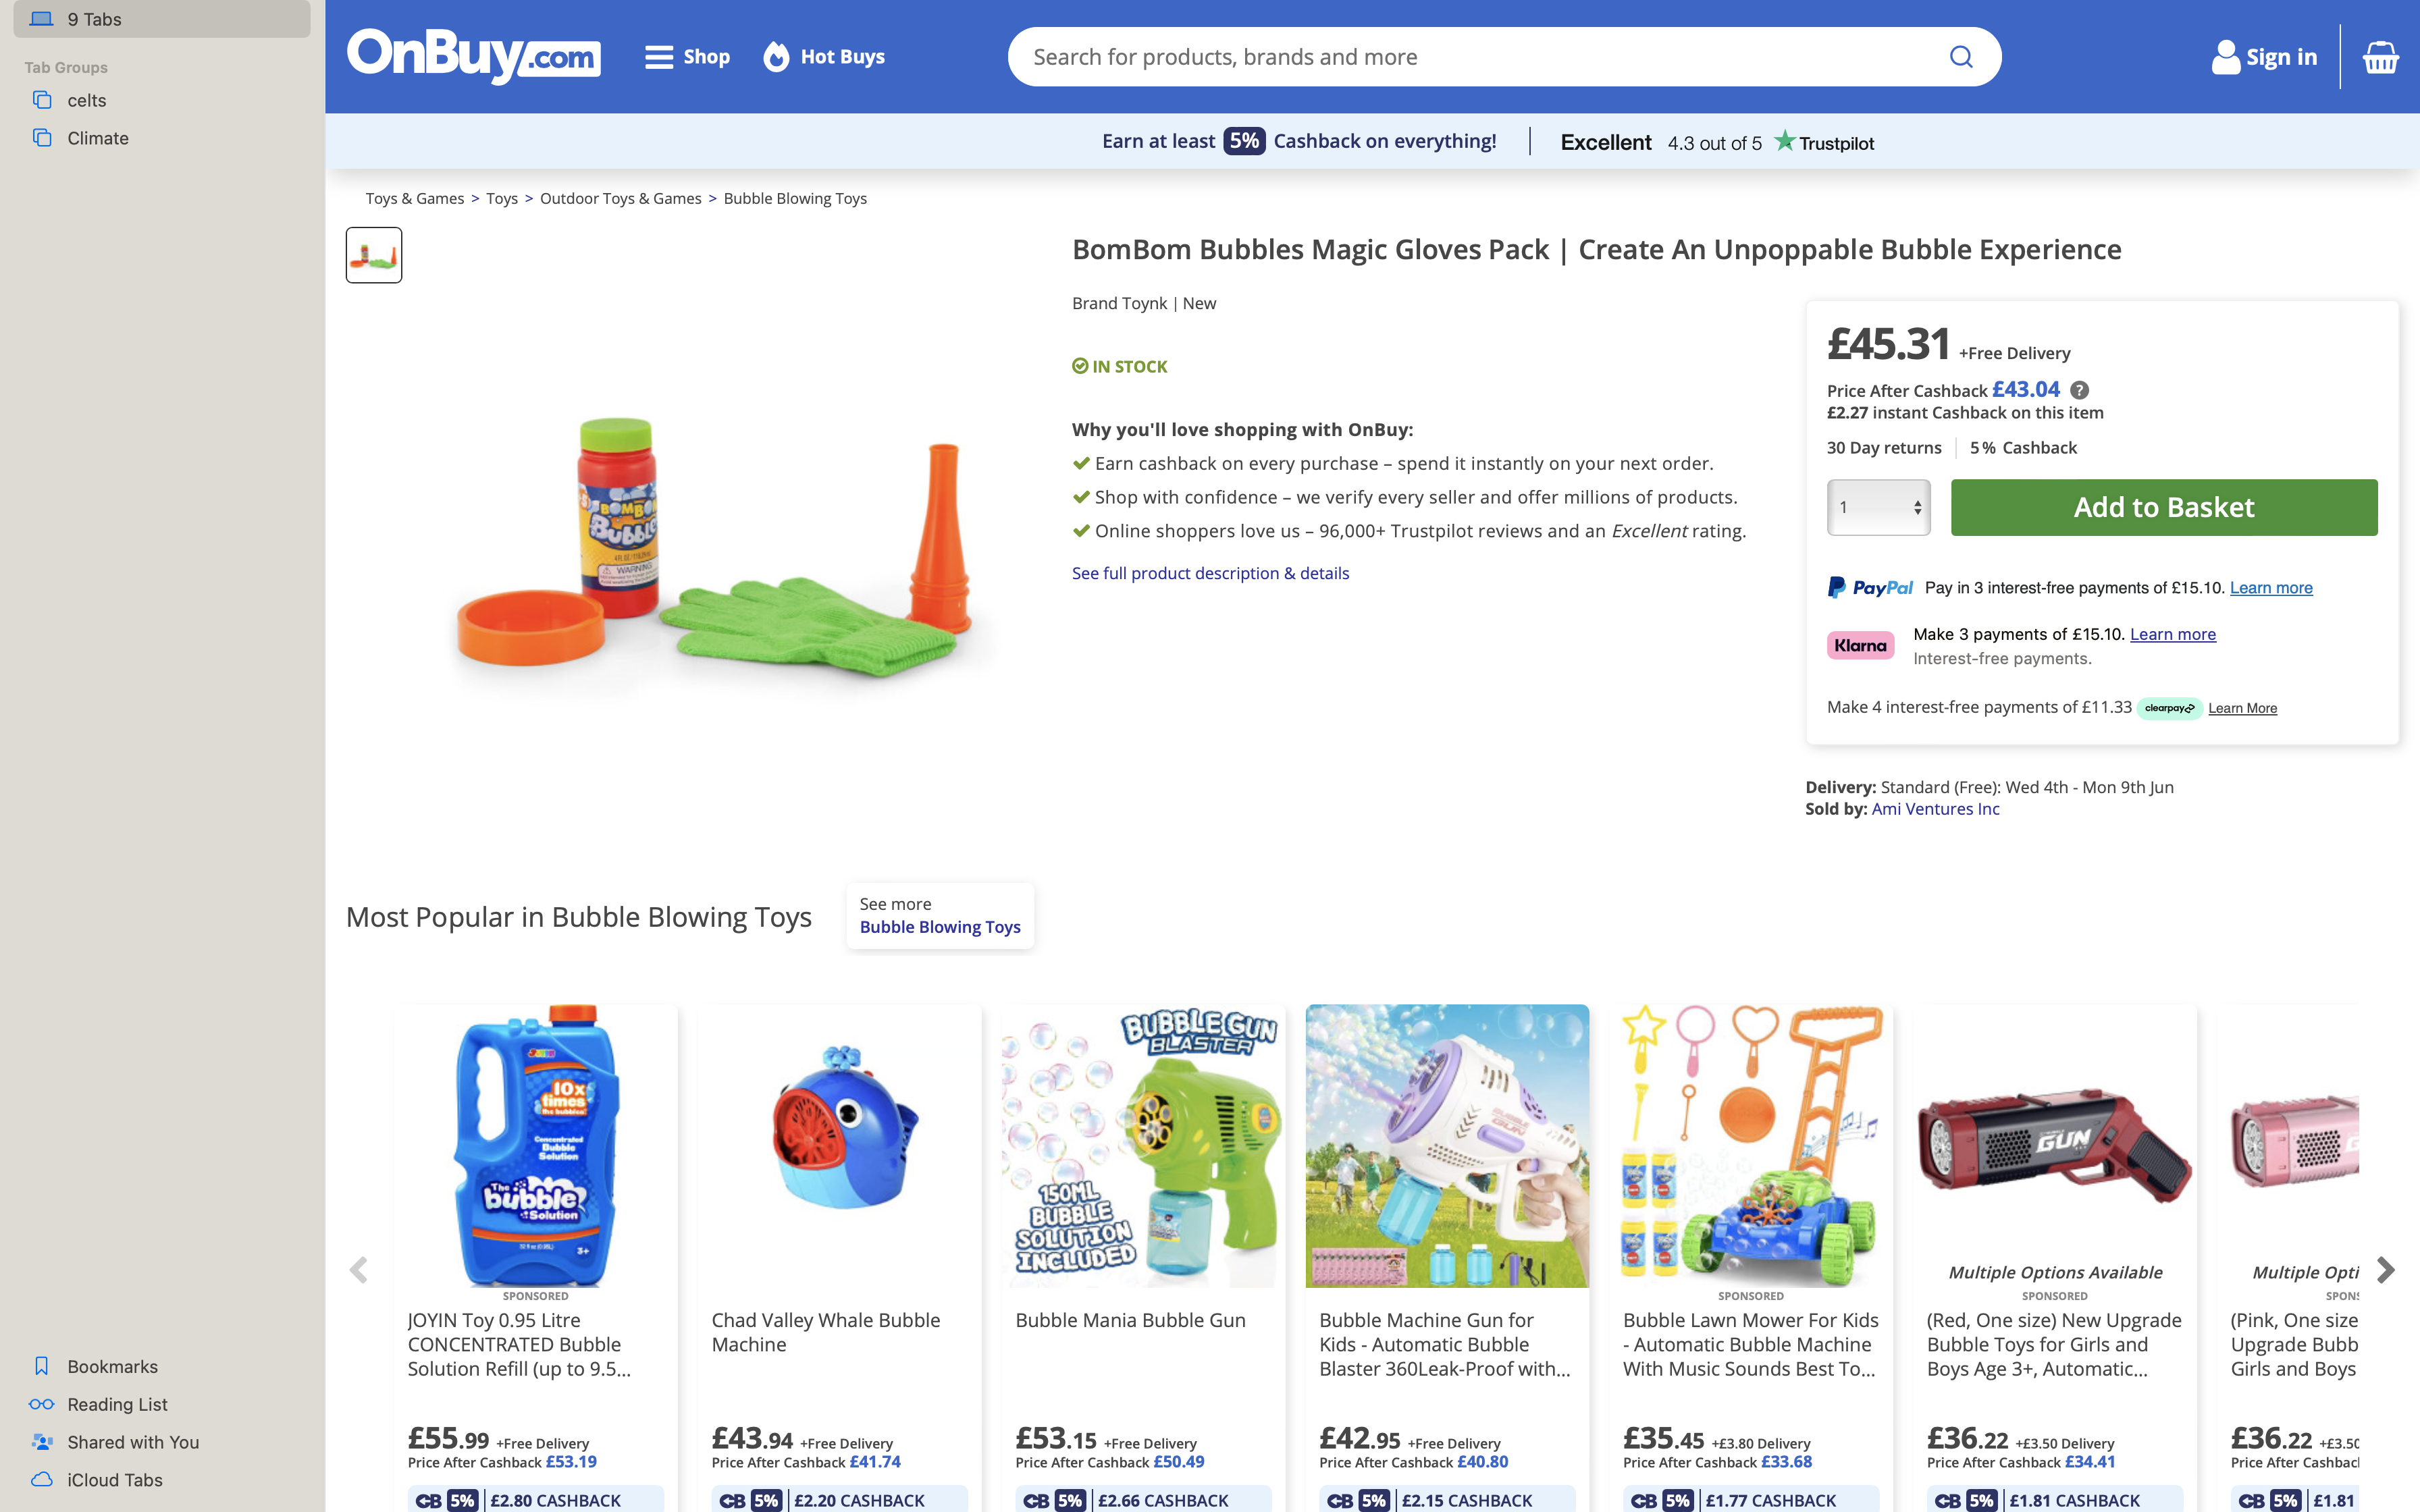Click Add to Basket button
The width and height of the screenshot is (2420, 1512).
(x=2164, y=507)
